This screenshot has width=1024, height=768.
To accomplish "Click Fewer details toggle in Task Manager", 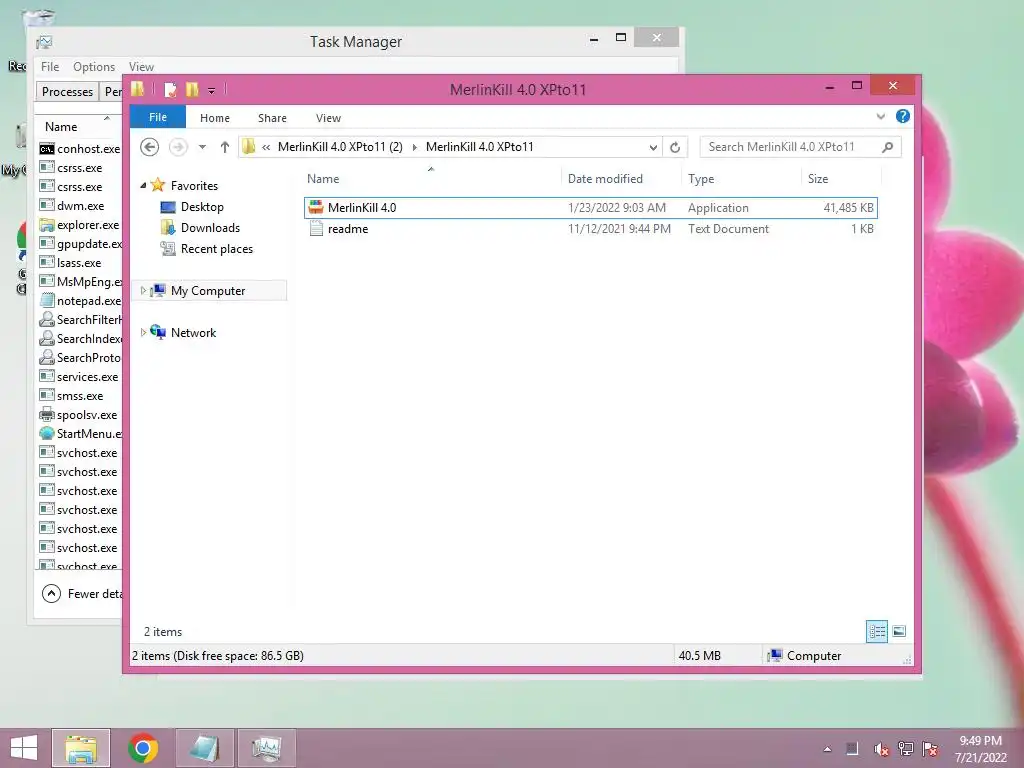I will point(82,594).
